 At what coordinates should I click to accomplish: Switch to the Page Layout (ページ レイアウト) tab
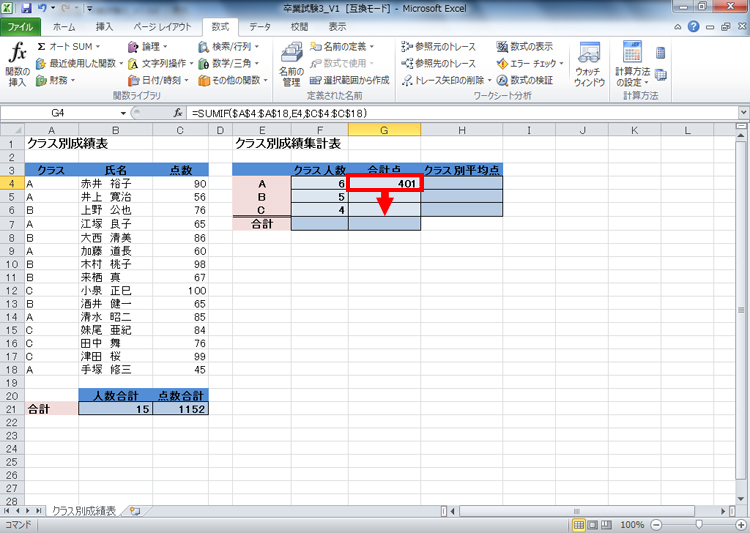tap(162, 27)
